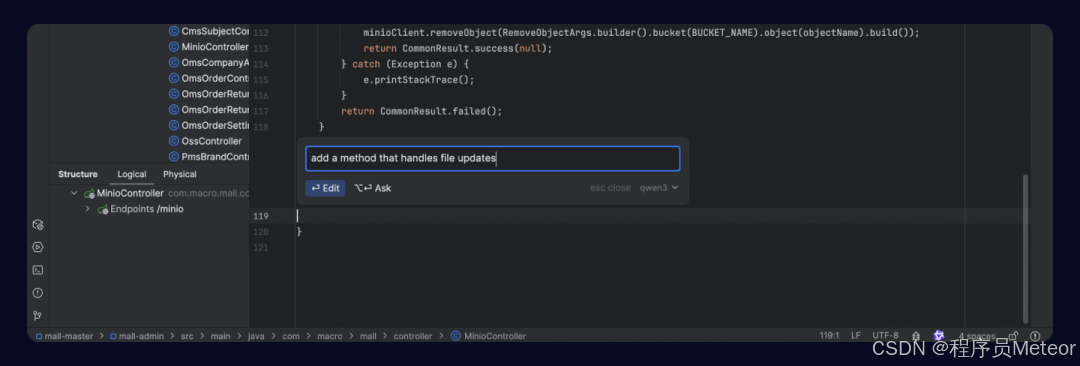Click the 119:1 cursor position indicator
This screenshot has width=1080, height=366.
tap(829, 336)
